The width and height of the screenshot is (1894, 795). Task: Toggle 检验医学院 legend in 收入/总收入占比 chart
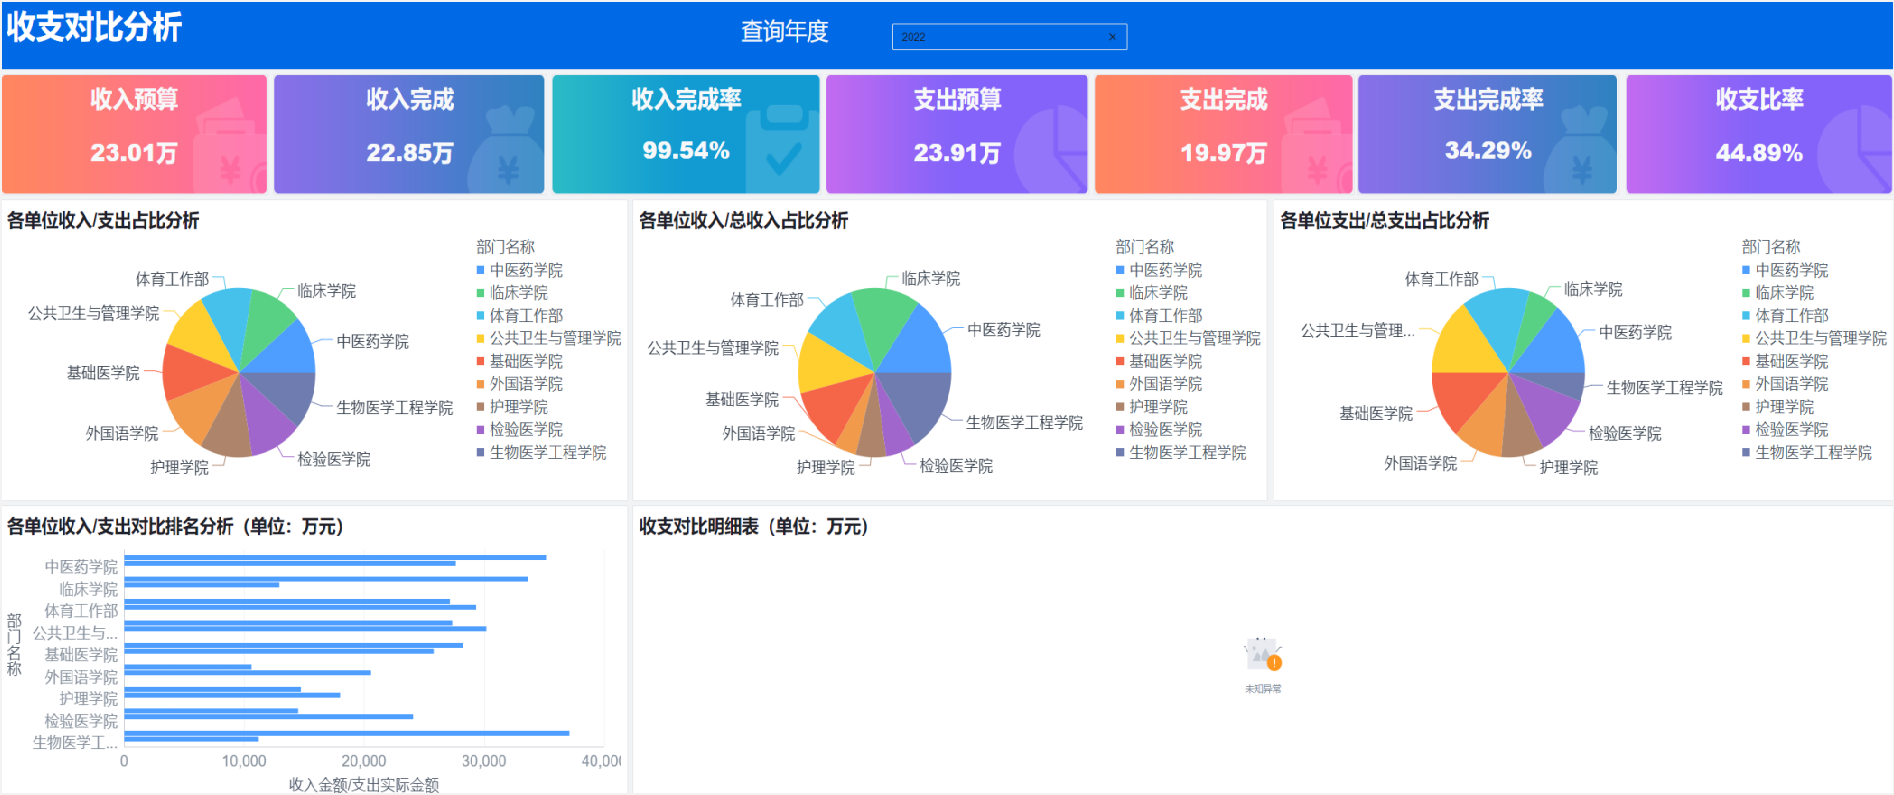1159,429
